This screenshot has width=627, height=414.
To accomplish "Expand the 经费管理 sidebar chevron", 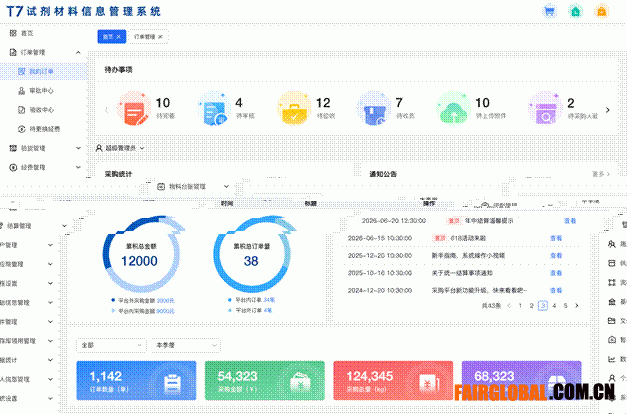I will [x=78, y=167].
